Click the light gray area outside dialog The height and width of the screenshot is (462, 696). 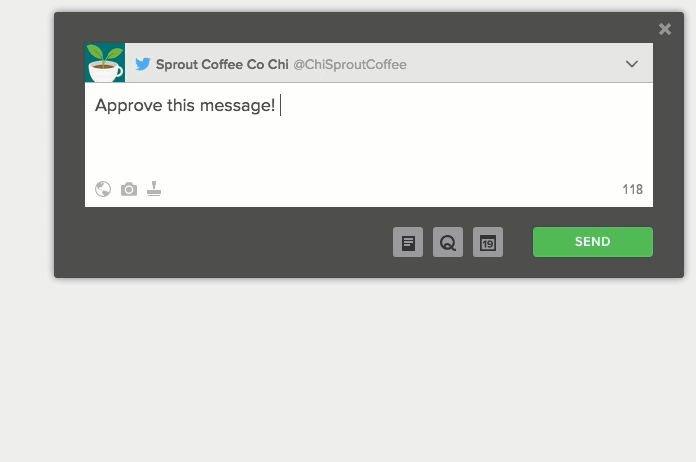(348, 368)
